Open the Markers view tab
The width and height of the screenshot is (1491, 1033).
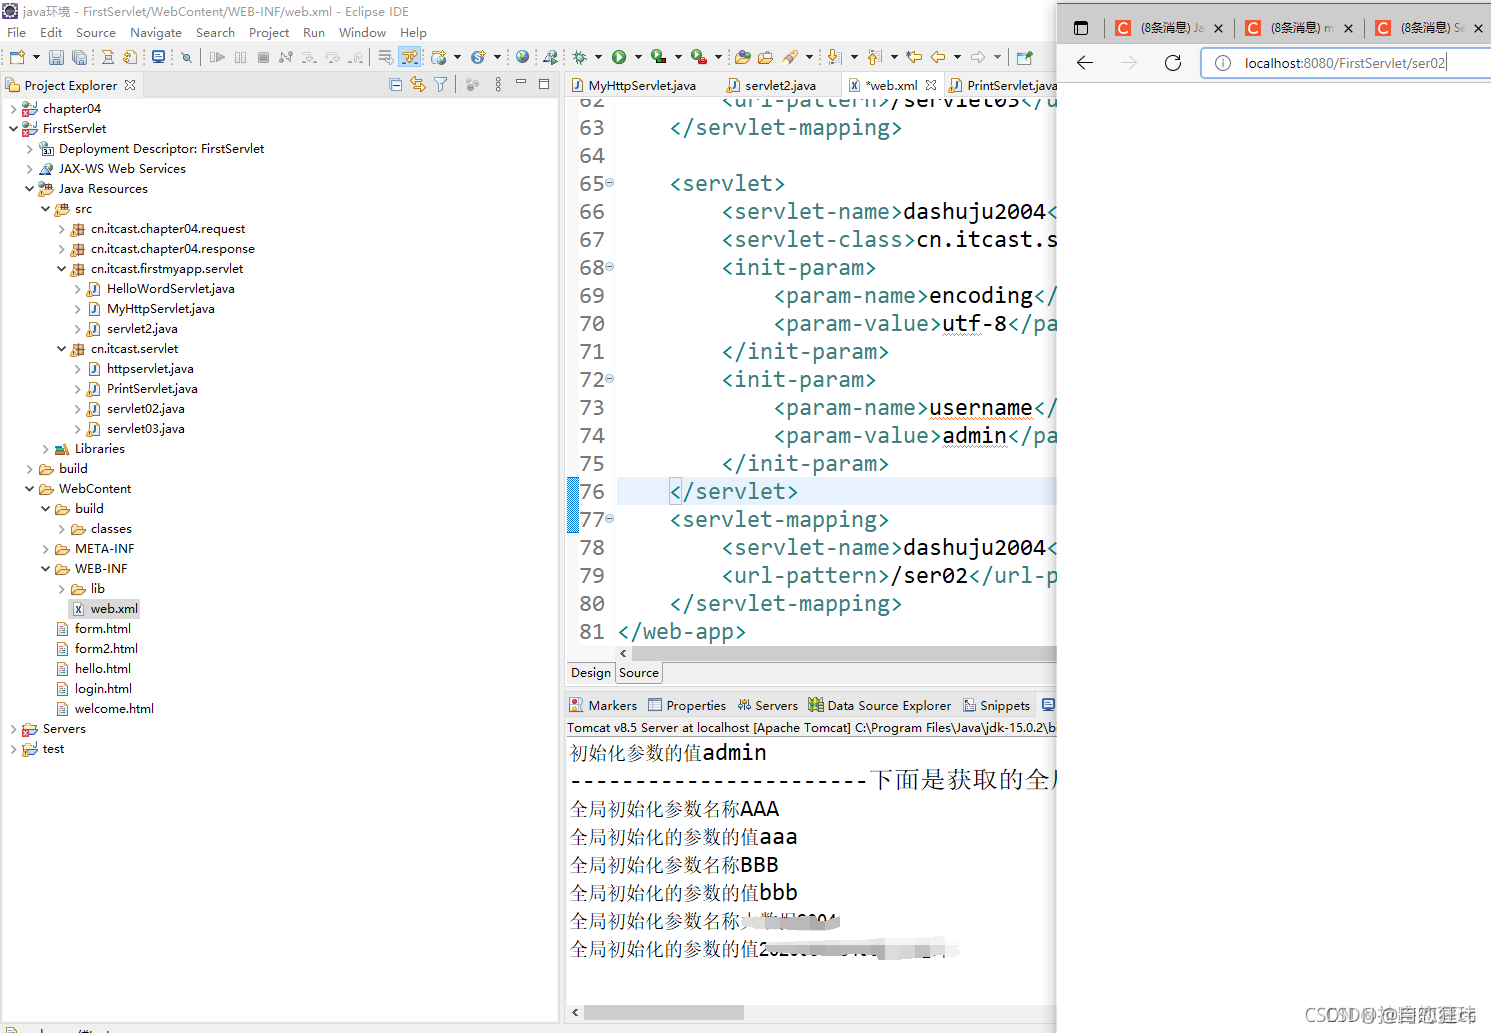click(x=603, y=705)
